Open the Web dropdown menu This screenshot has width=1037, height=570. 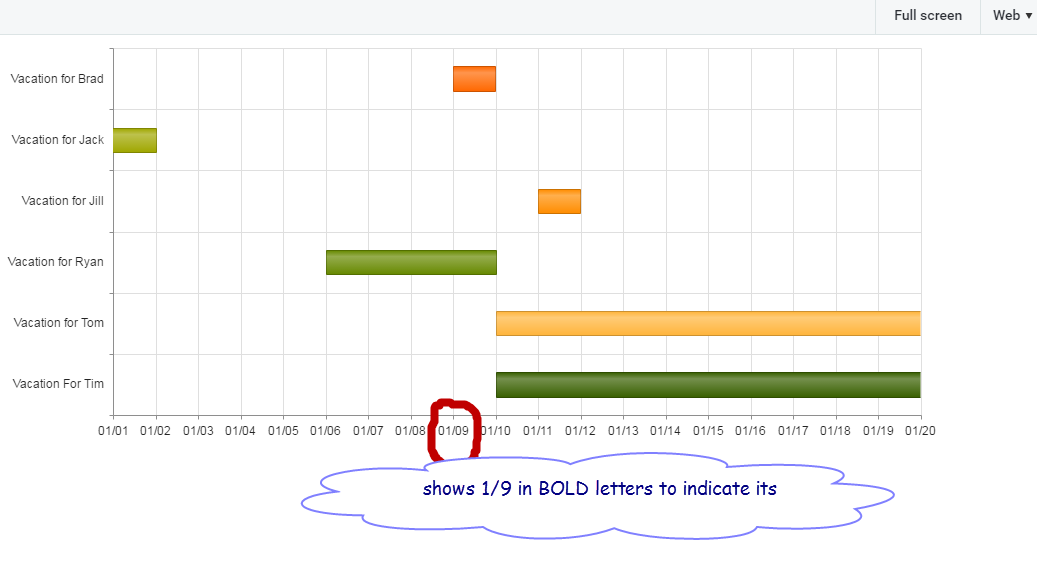[1012, 16]
